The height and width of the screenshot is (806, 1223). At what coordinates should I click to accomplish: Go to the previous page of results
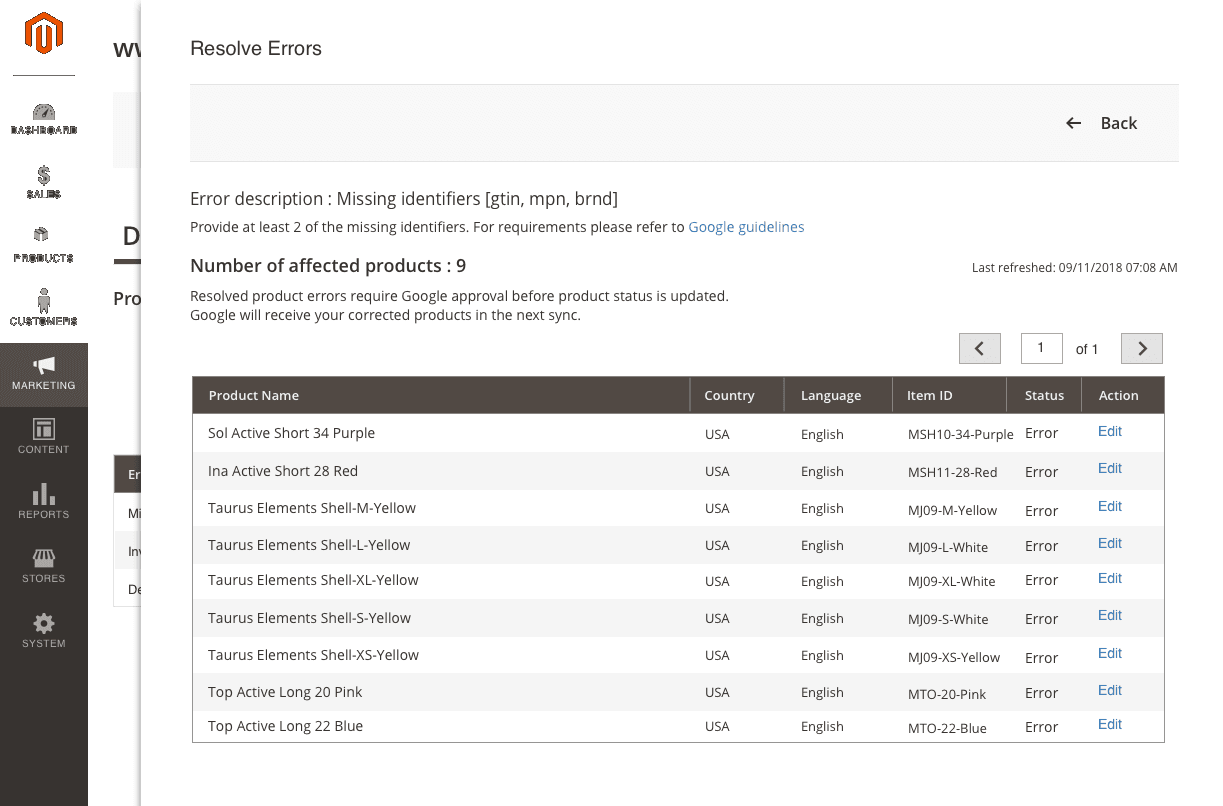[979, 348]
